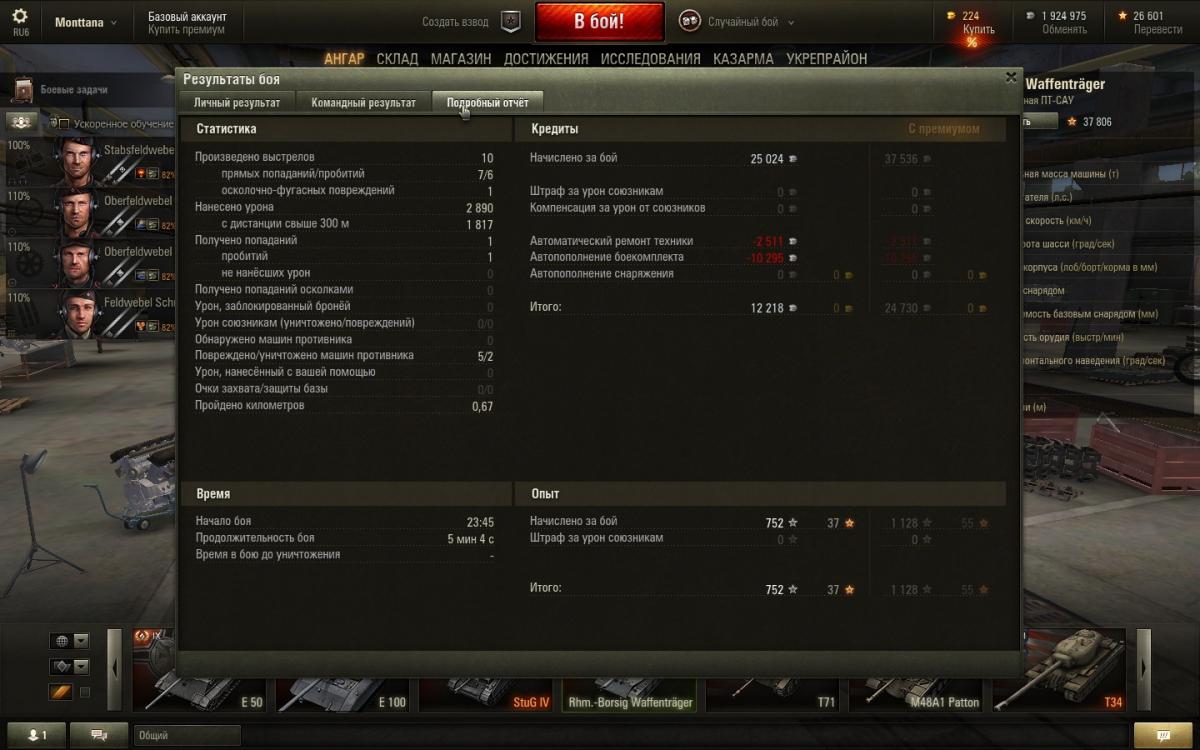Switch to Командный результат tab
This screenshot has width=1200, height=750.
(x=363, y=102)
